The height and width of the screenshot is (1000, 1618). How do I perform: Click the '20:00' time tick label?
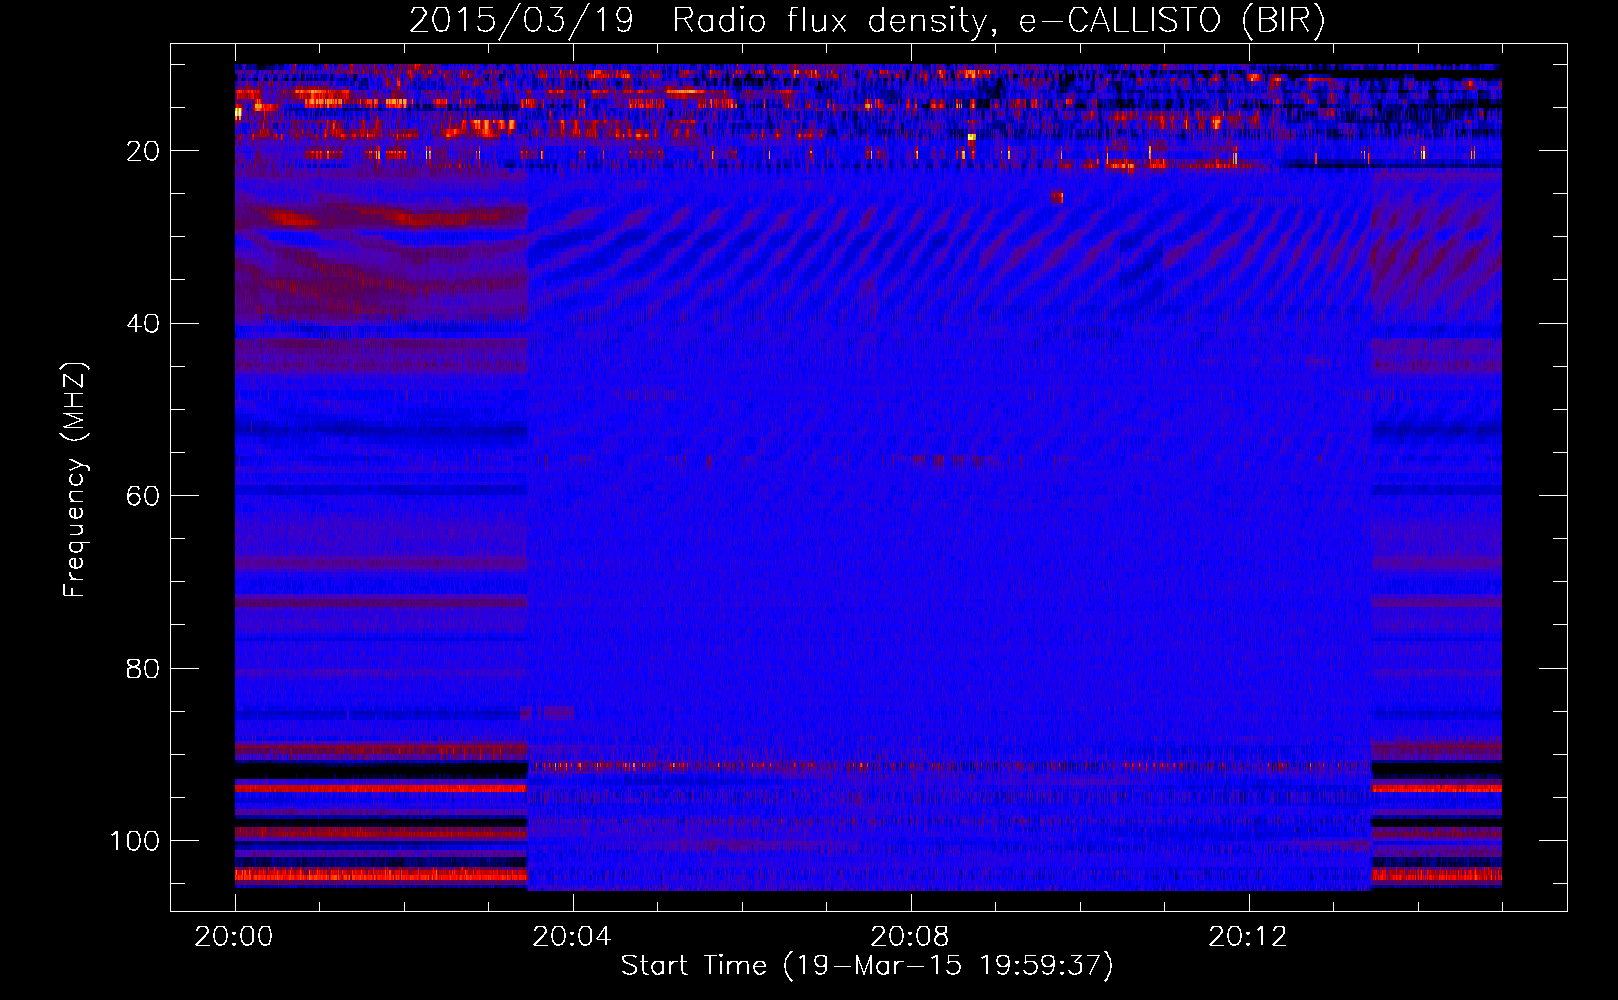234,937
